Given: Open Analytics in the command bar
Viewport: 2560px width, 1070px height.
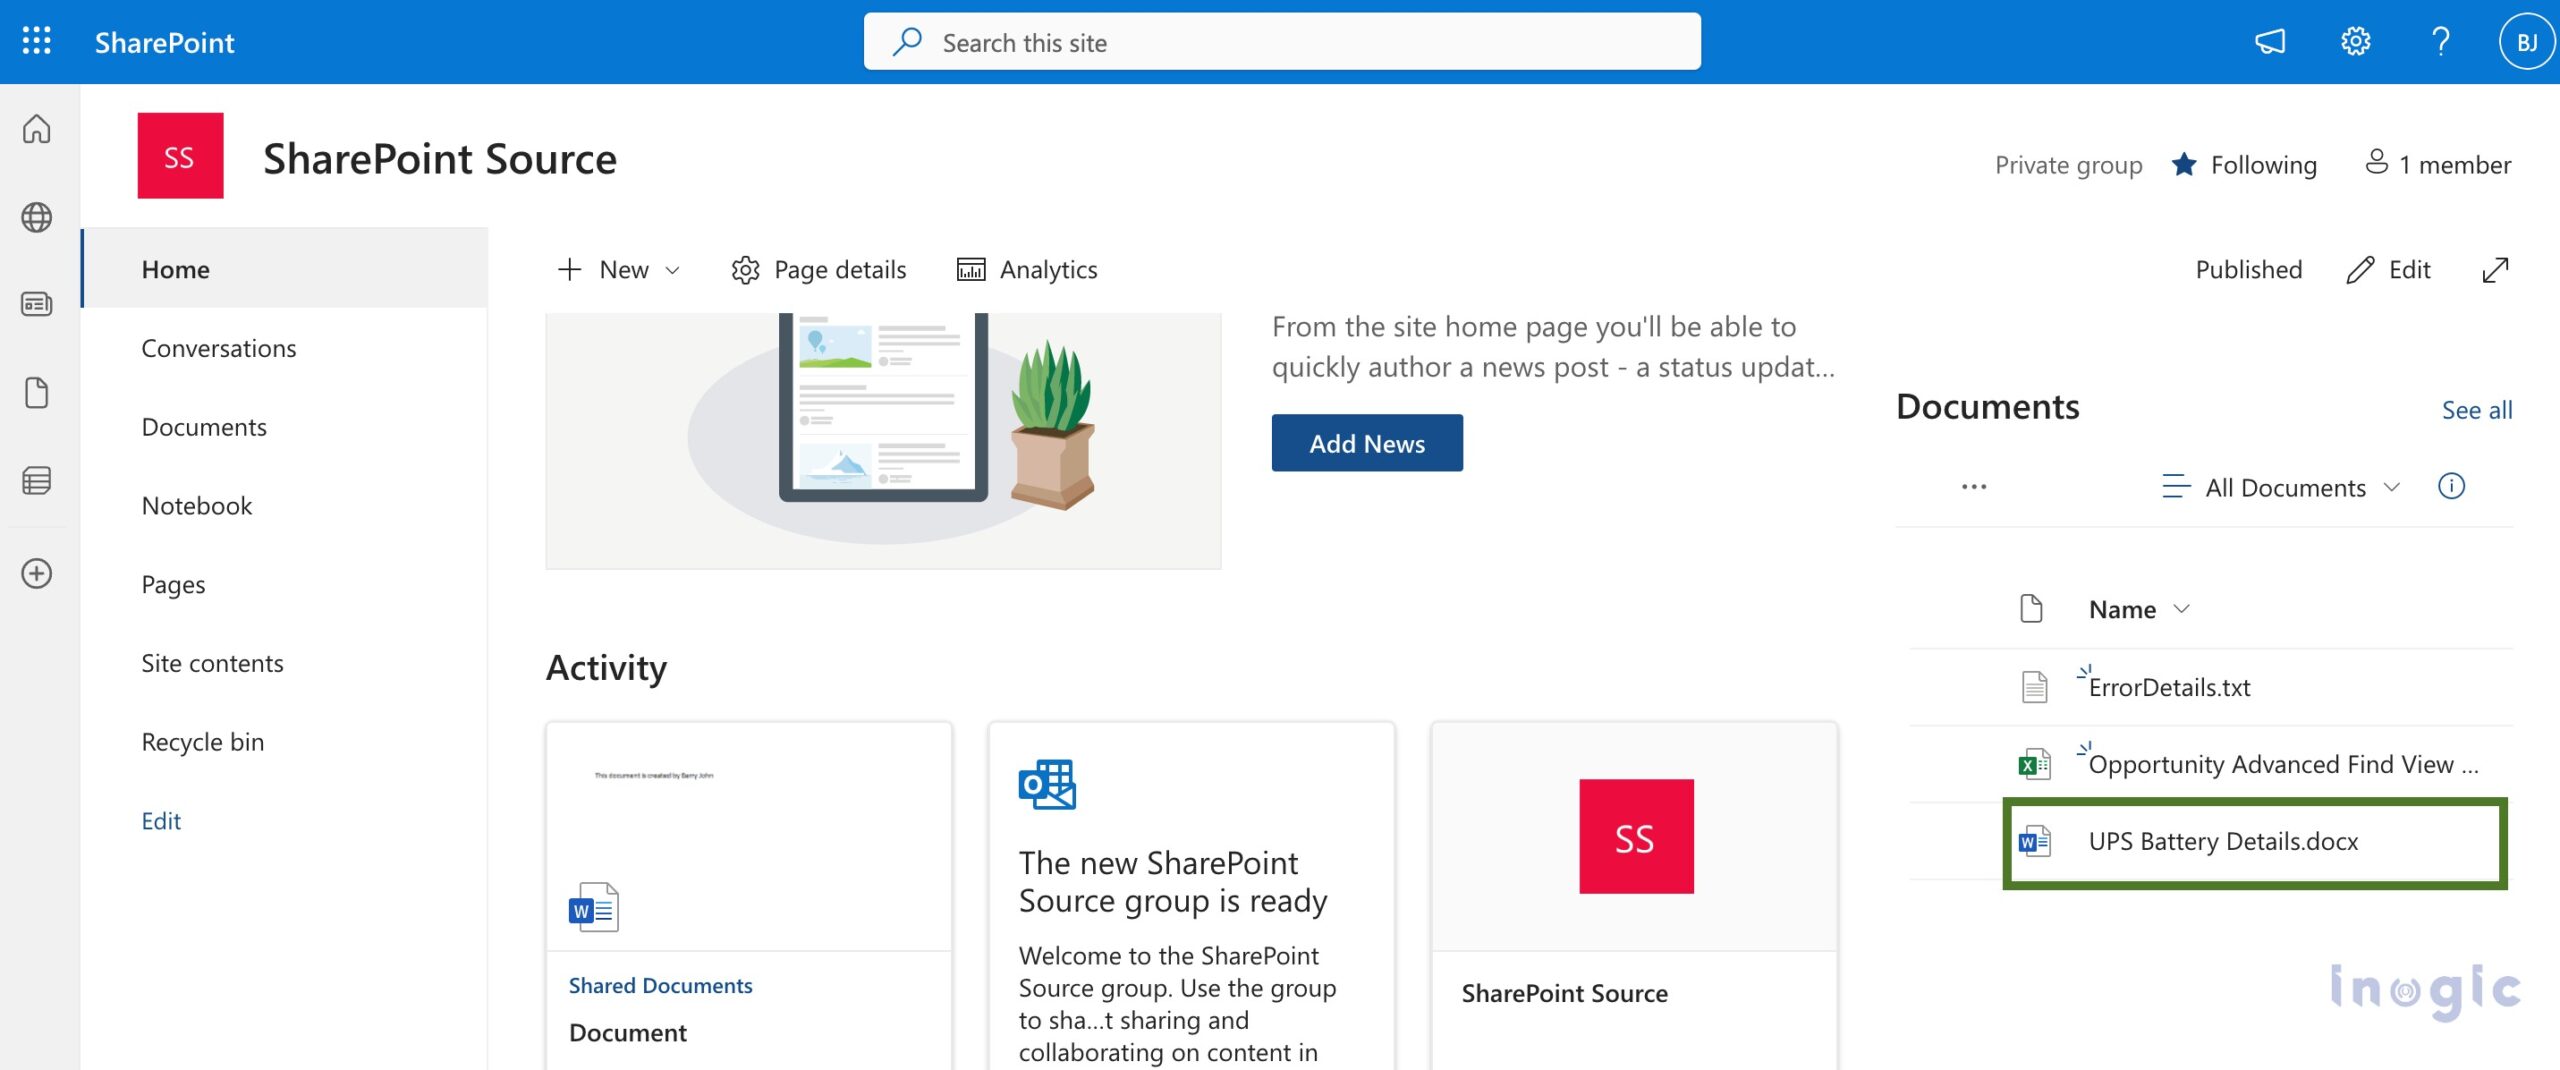Looking at the screenshot, I should pos(1027,270).
